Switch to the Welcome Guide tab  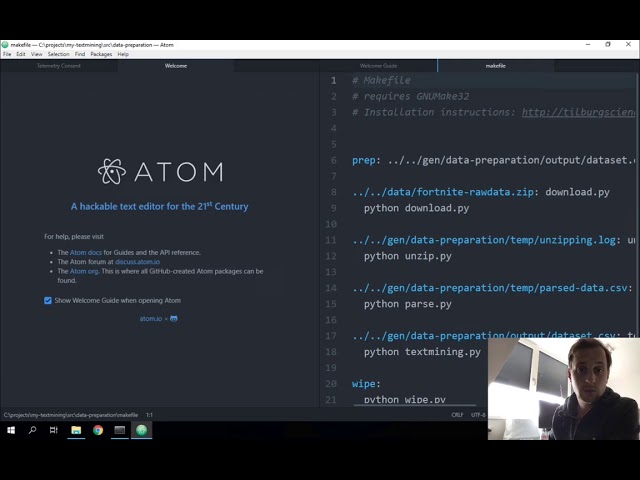378,66
